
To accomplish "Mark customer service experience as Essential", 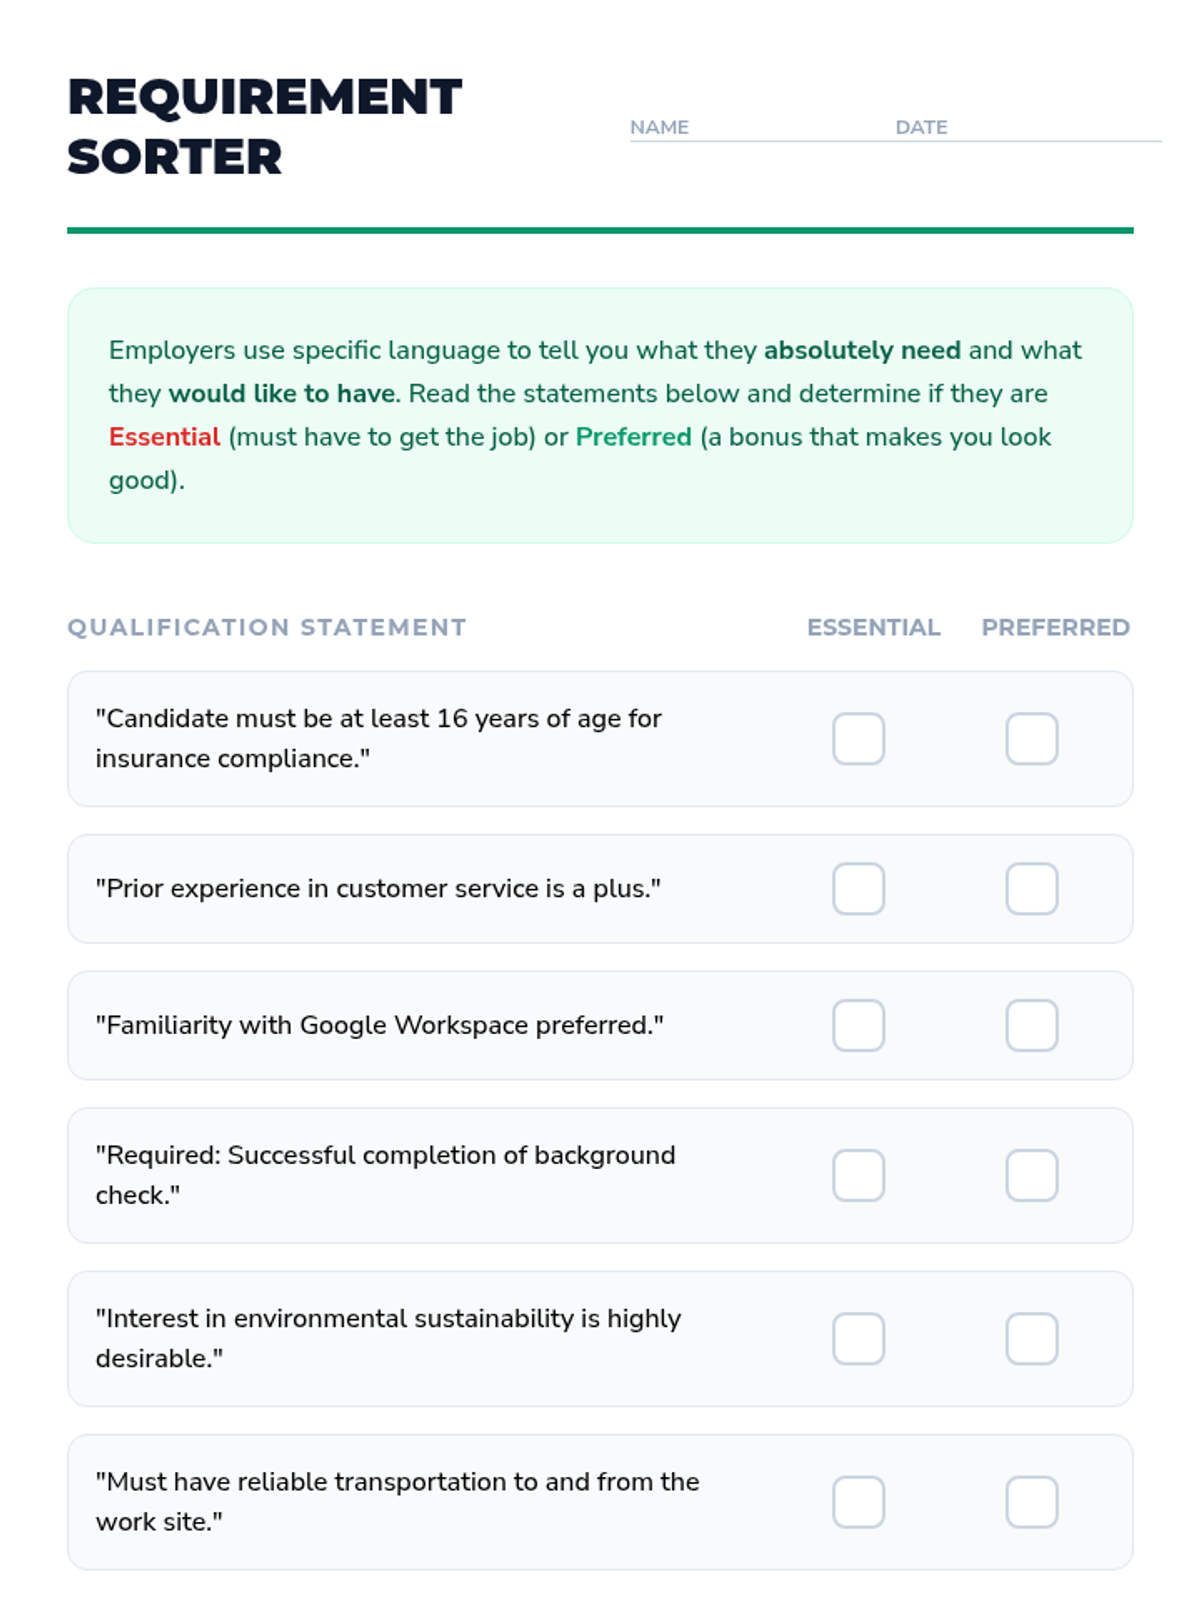I will pyautogui.click(x=858, y=889).
